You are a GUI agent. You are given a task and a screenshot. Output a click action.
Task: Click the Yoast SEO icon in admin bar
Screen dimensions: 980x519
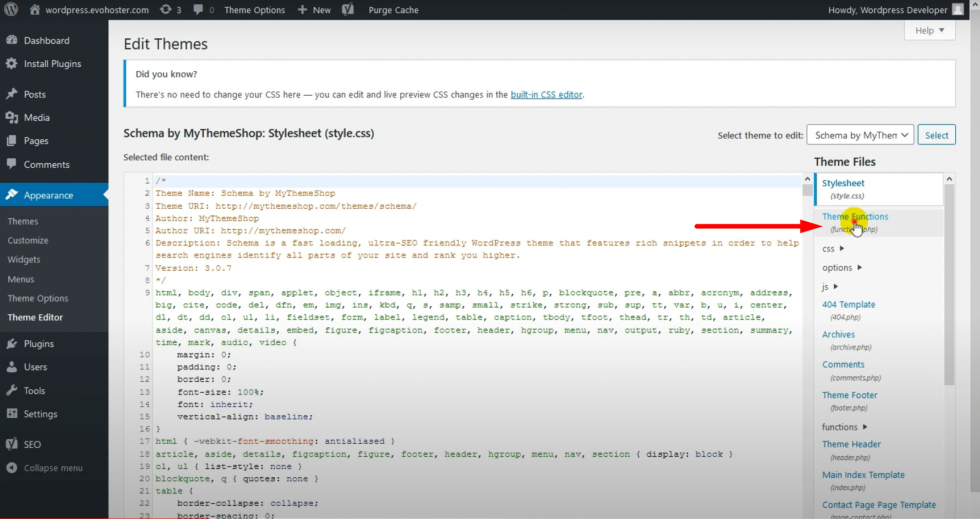pos(348,10)
